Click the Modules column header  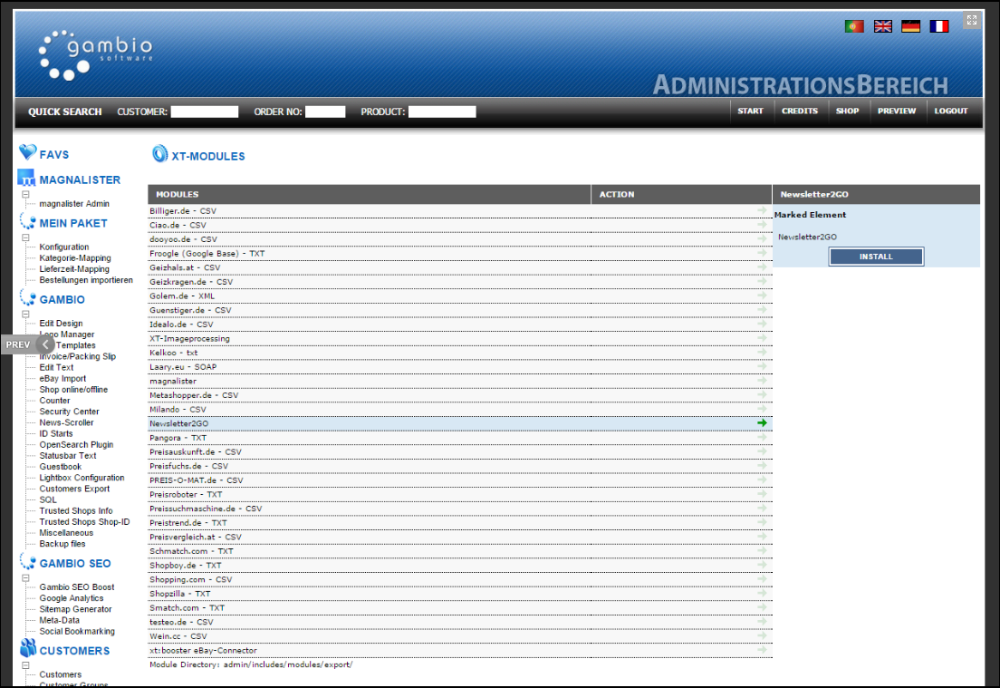[x=369, y=194]
